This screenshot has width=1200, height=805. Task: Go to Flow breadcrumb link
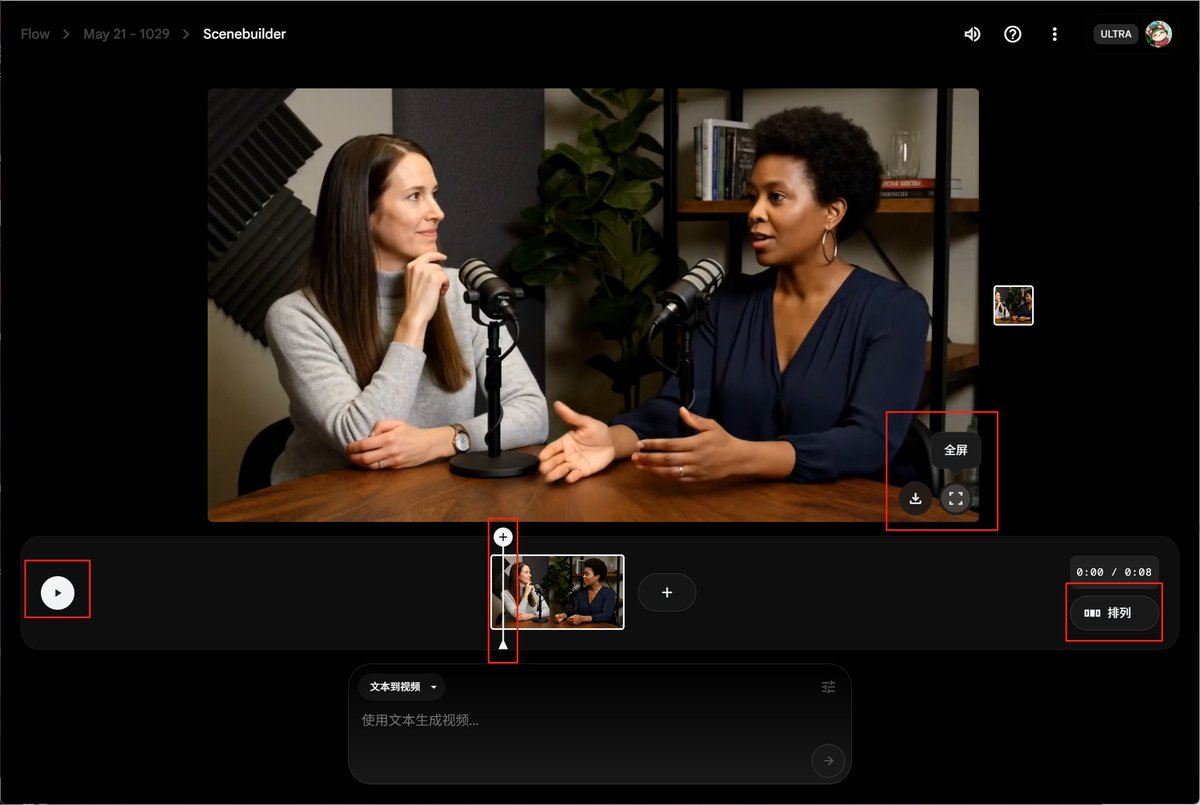tap(35, 34)
